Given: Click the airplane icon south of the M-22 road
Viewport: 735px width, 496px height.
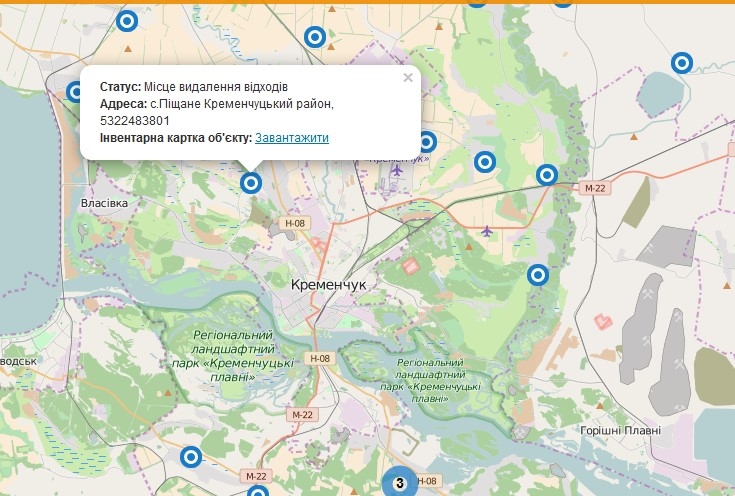Looking at the screenshot, I should coord(487,231).
